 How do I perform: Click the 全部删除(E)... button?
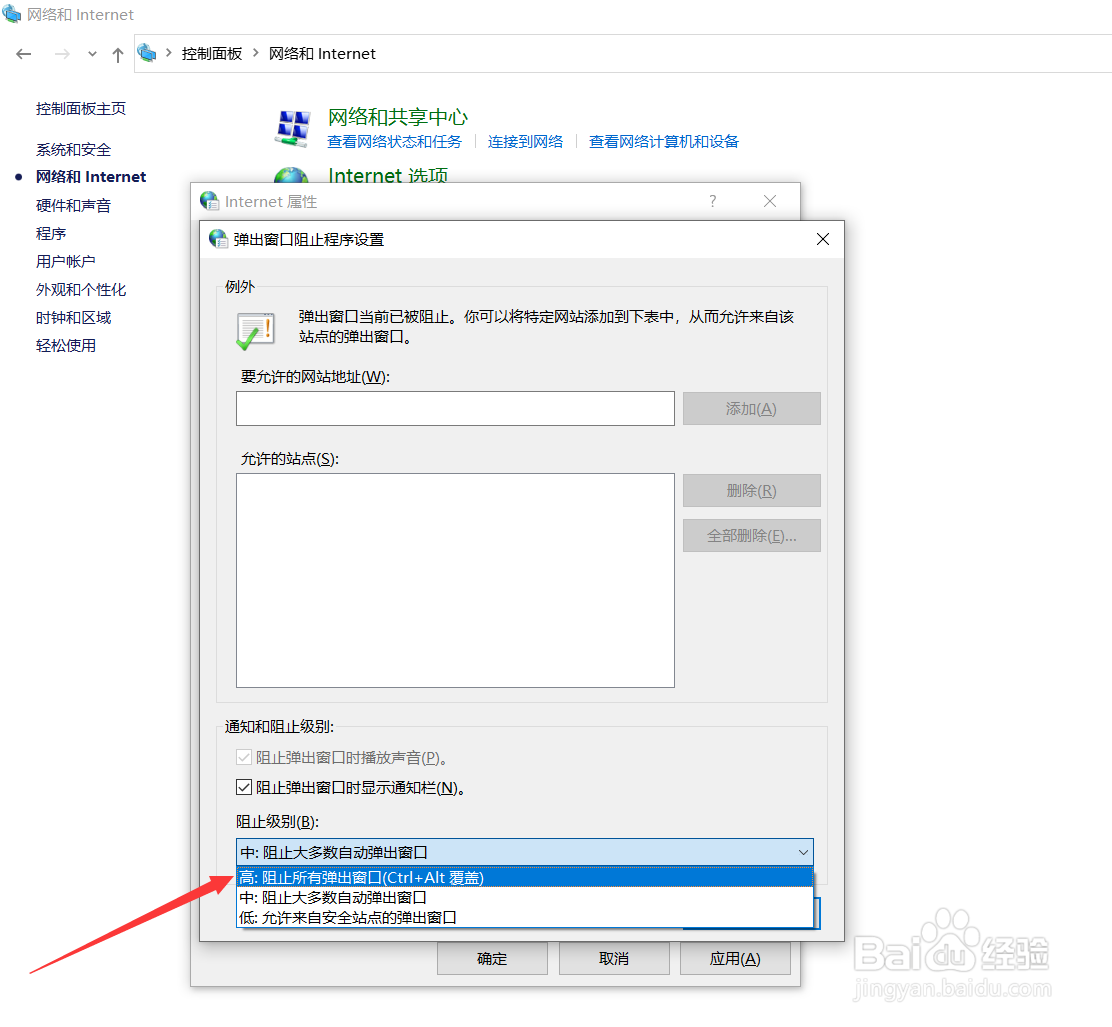[752, 535]
